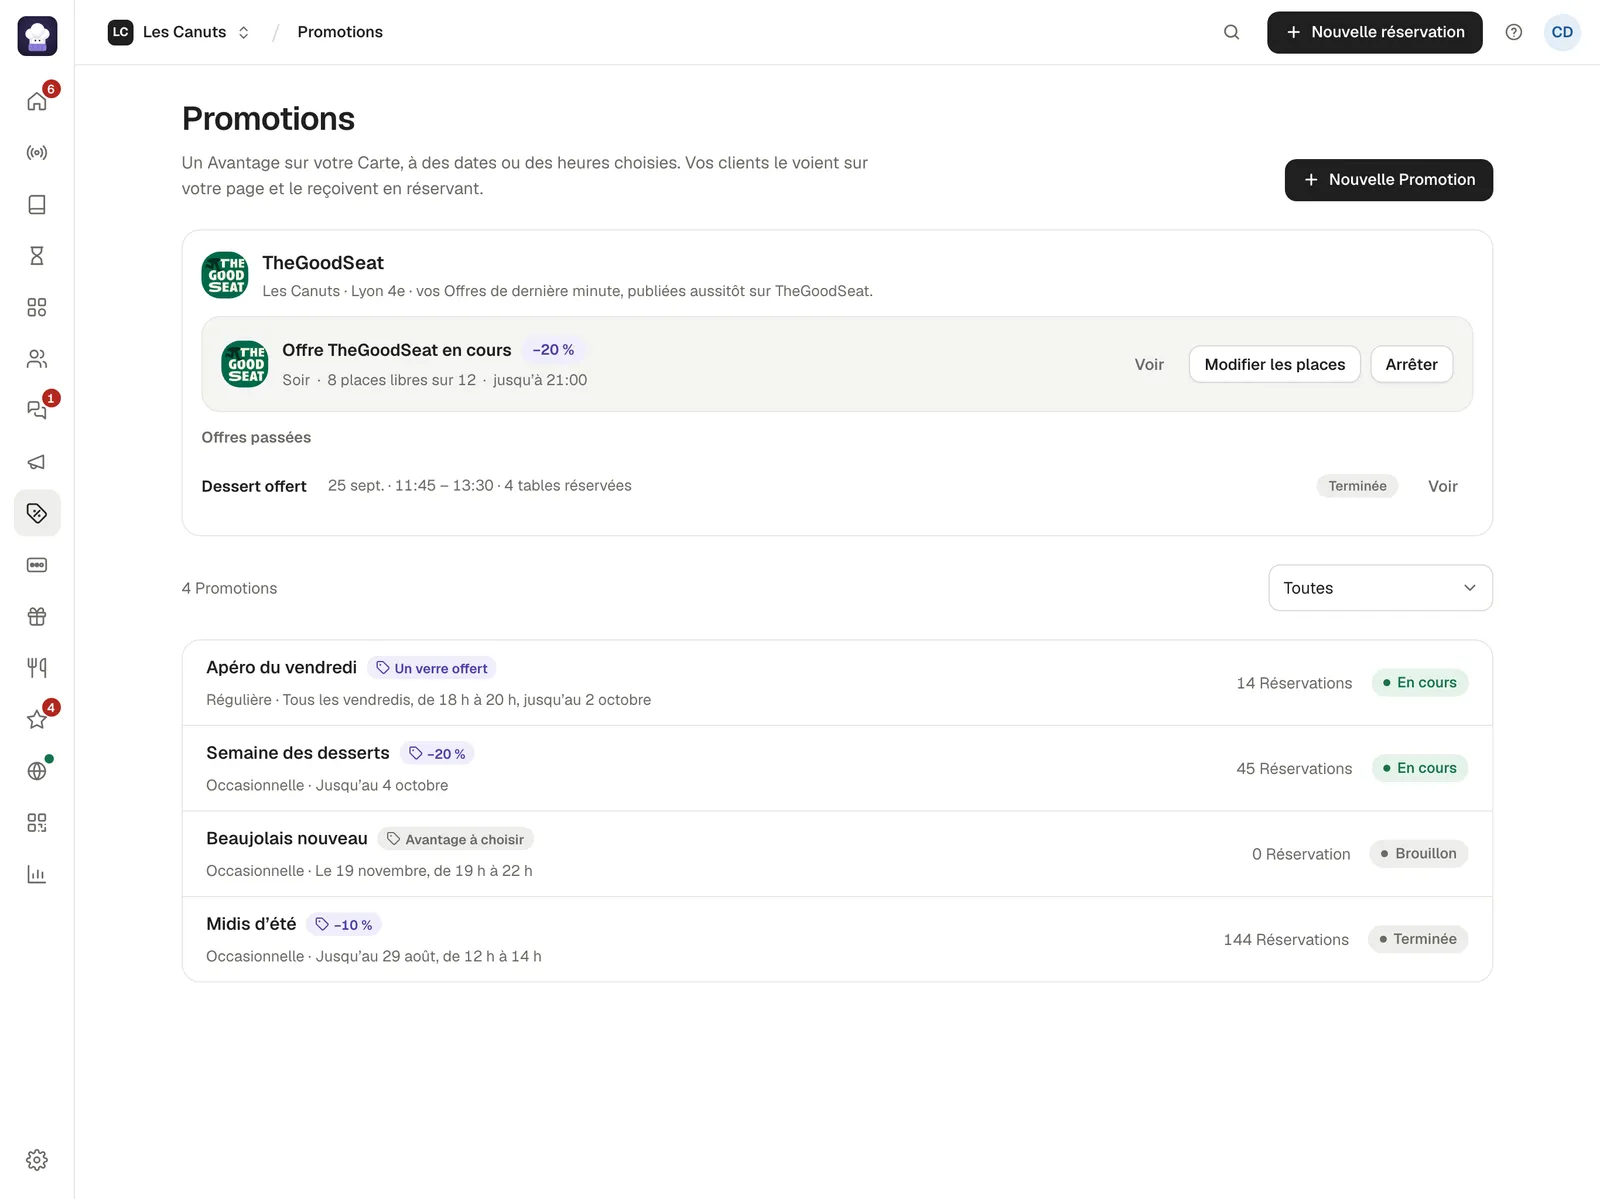Screen dimensions: 1600x1199
Task: Open the megaphone campaigns sidebar icon
Action: tap(37, 462)
